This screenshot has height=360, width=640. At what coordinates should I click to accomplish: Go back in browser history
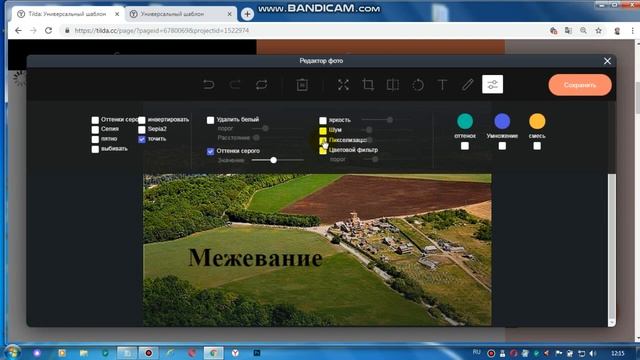[18, 31]
